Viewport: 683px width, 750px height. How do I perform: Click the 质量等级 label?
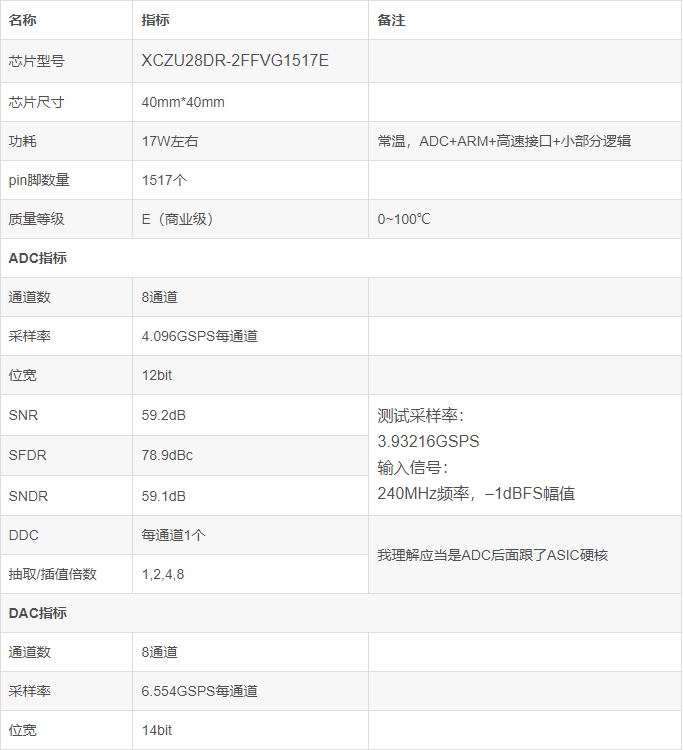pyautogui.click(x=36, y=219)
